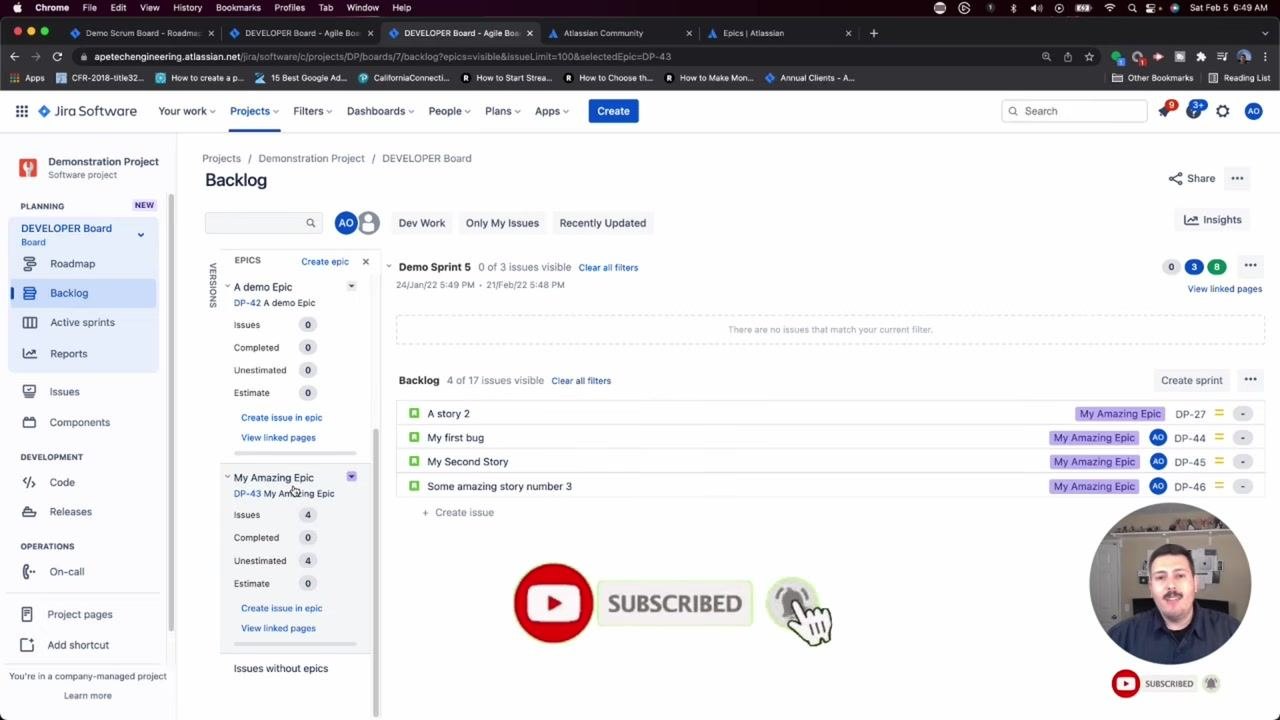Open the My Amazing Epic dropdown arrow

pos(351,477)
